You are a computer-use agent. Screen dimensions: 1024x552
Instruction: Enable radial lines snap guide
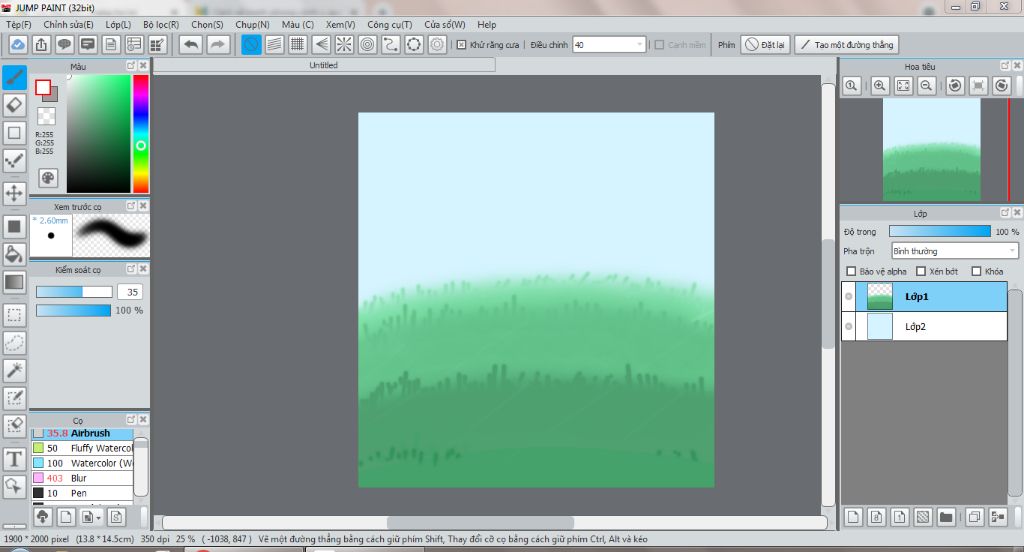[x=344, y=44]
